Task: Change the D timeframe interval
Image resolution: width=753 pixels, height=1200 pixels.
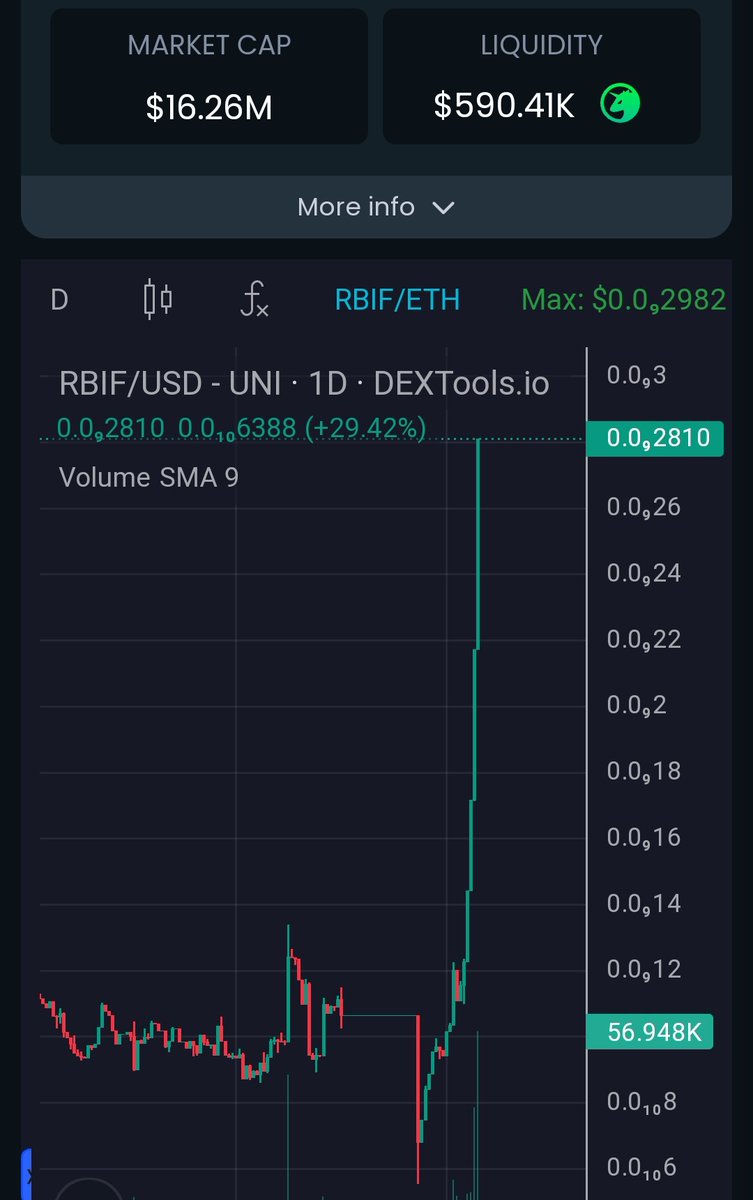Action: [59, 299]
